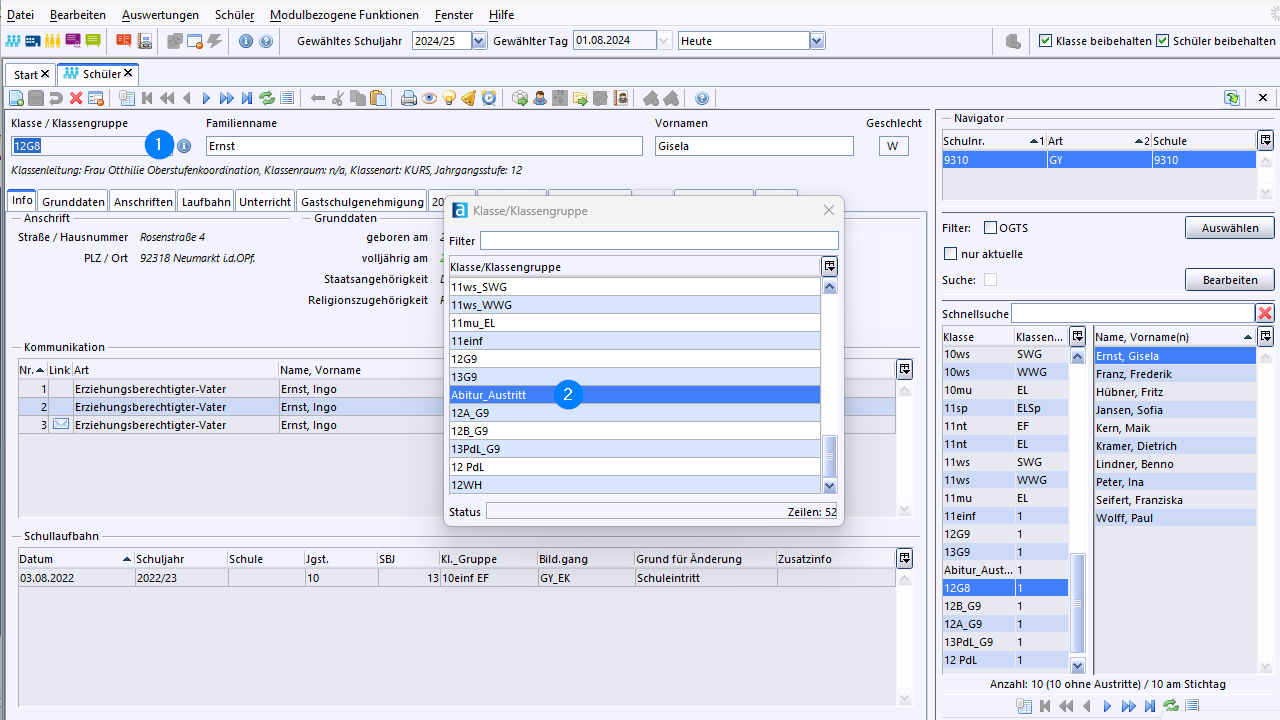The height and width of the screenshot is (720, 1280).
Task: Open column chooser in Klasse/Klassengruppe popup
Action: pos(829,267)
